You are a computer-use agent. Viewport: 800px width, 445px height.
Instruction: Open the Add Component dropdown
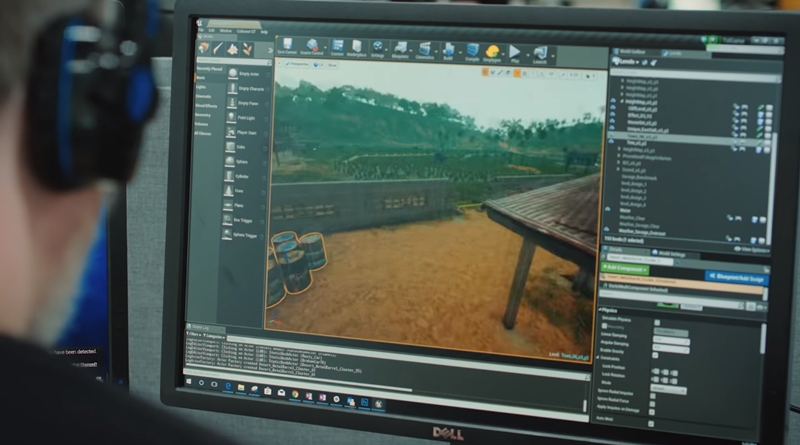(x=624, y=268)
